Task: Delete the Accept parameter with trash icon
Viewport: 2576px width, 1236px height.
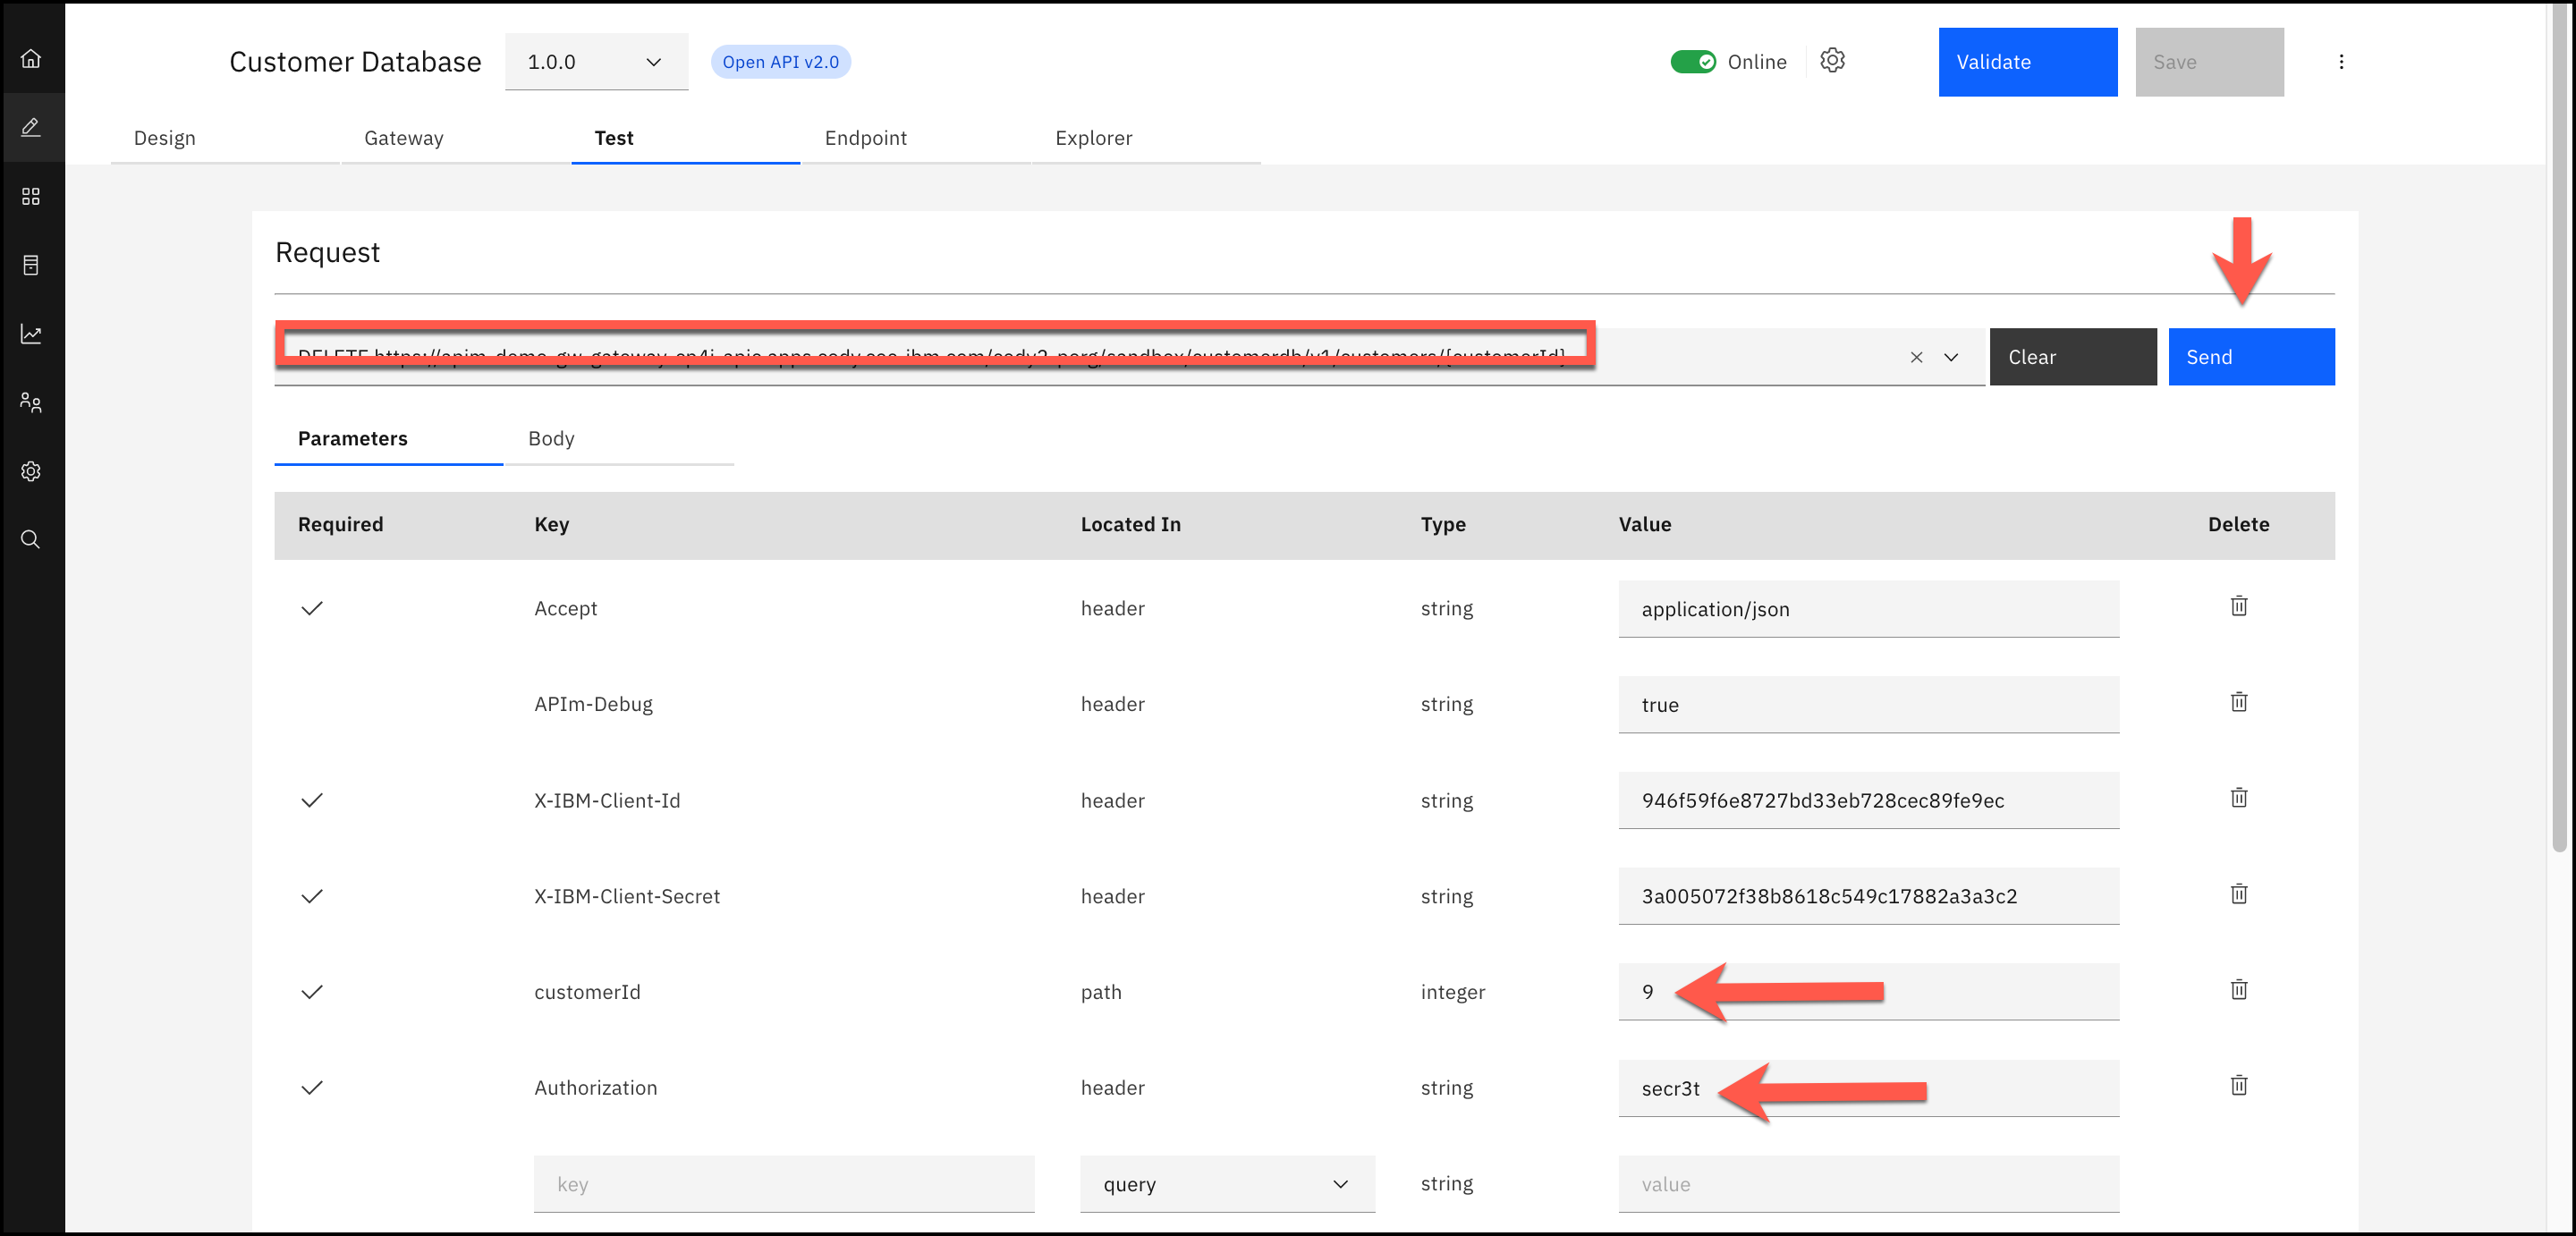Action: 2238,606
